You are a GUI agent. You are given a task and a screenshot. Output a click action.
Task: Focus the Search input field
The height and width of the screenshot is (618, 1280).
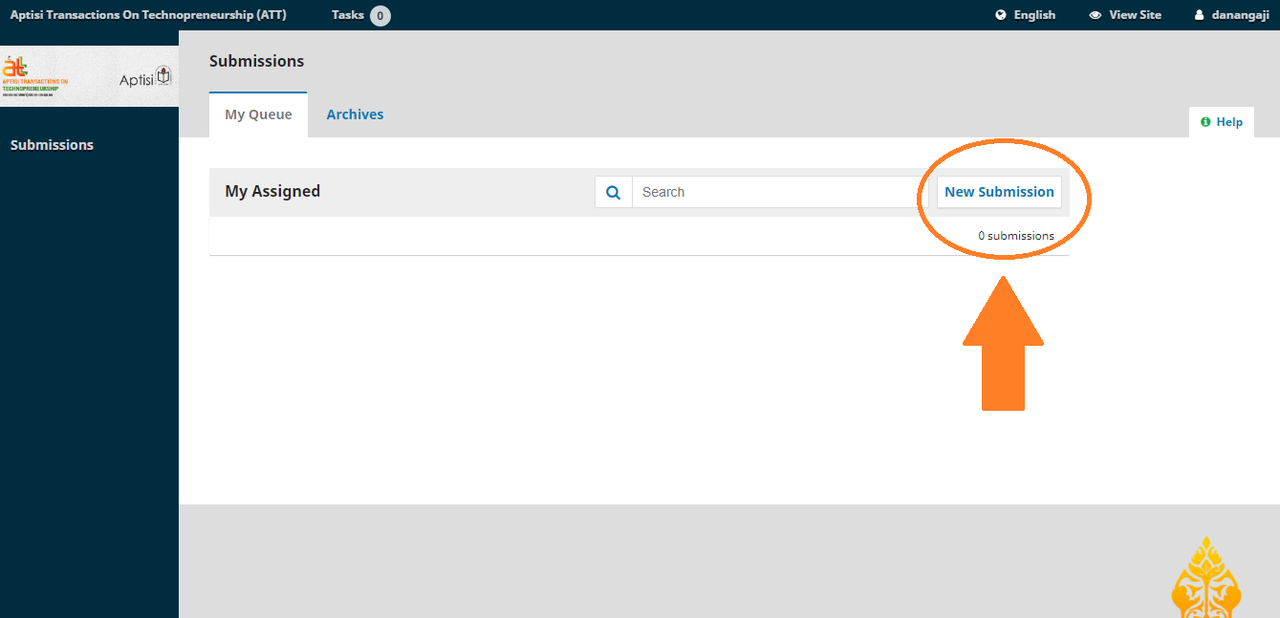[780, 192]
